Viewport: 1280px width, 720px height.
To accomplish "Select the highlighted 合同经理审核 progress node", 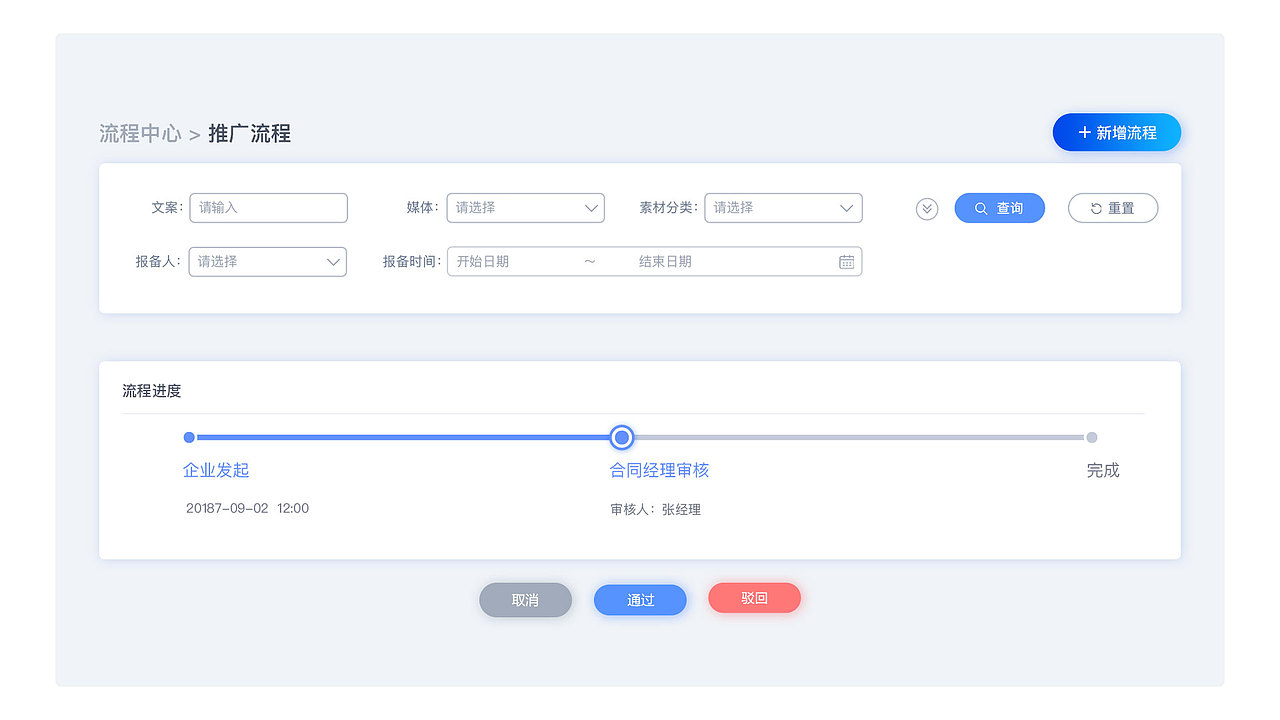I will [621, 437].
